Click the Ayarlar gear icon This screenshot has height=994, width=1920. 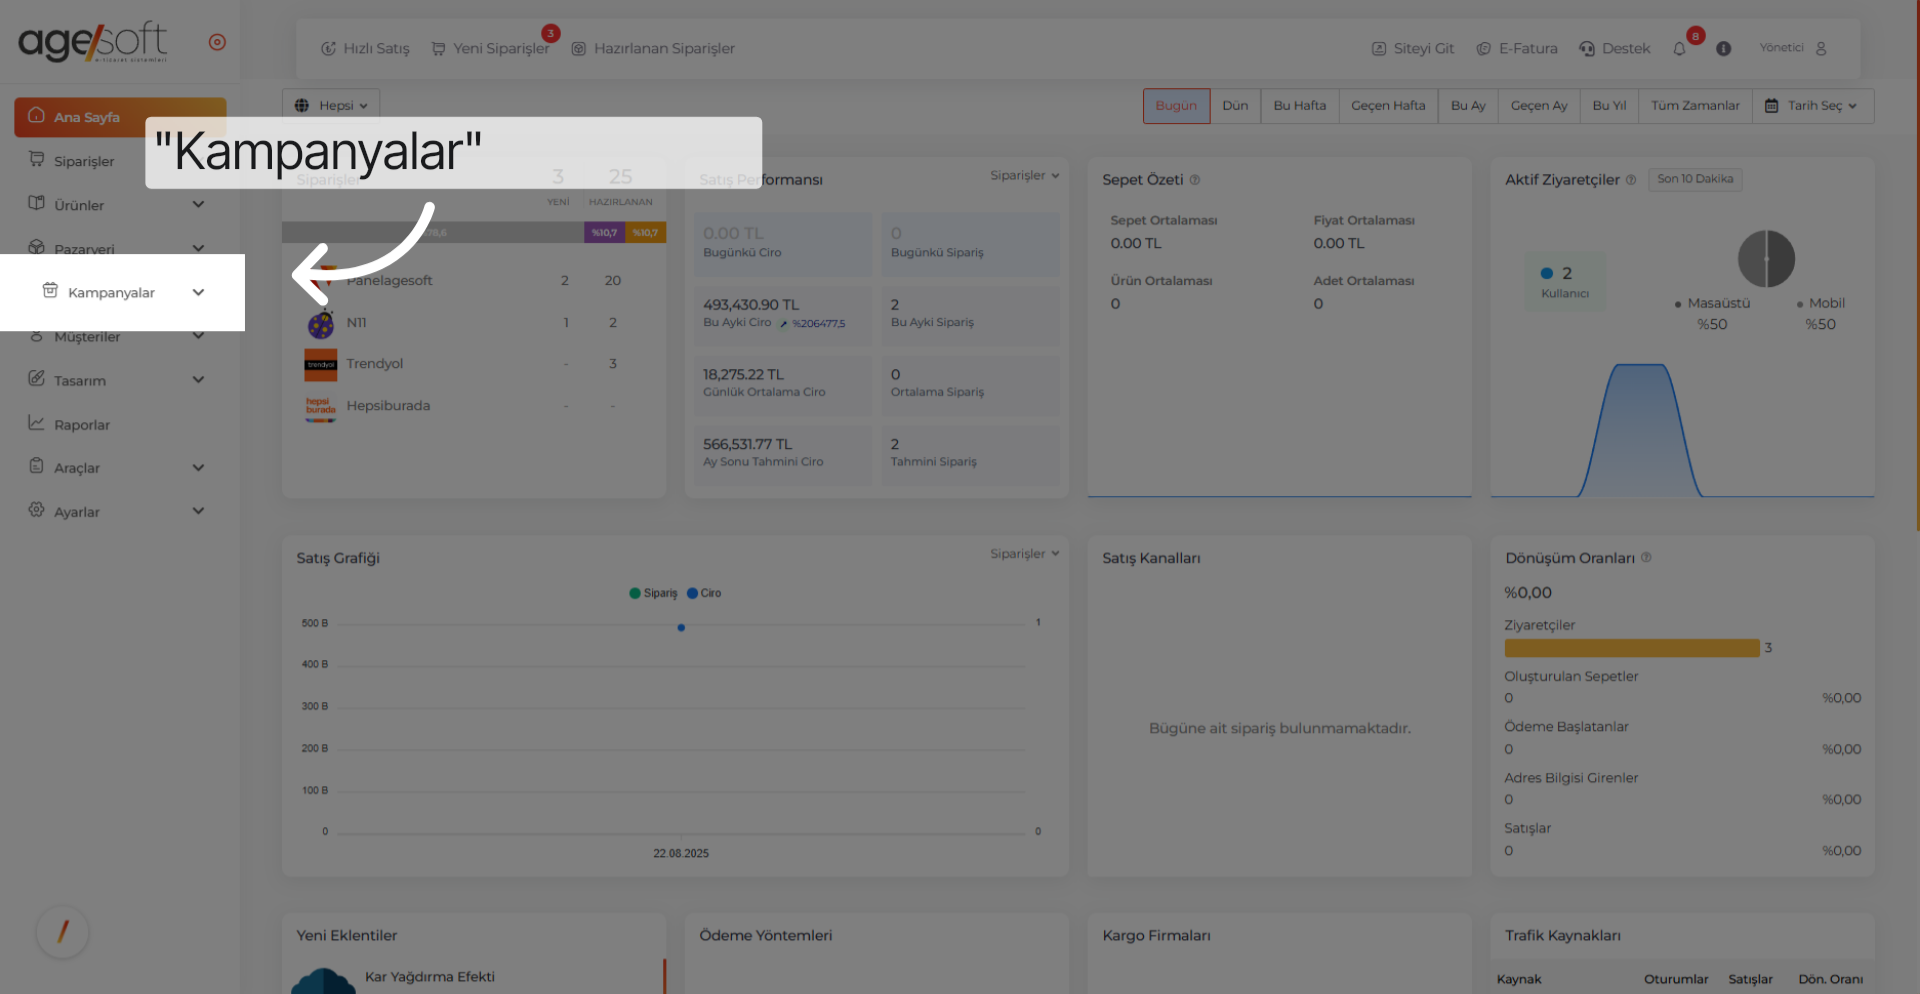tap(37, 510)
